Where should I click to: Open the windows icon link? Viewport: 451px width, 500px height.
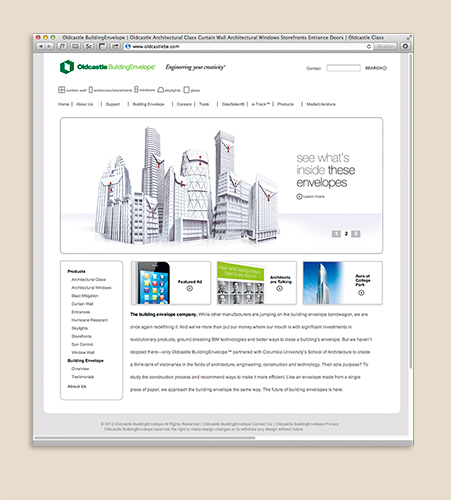(x=145, y=90)
